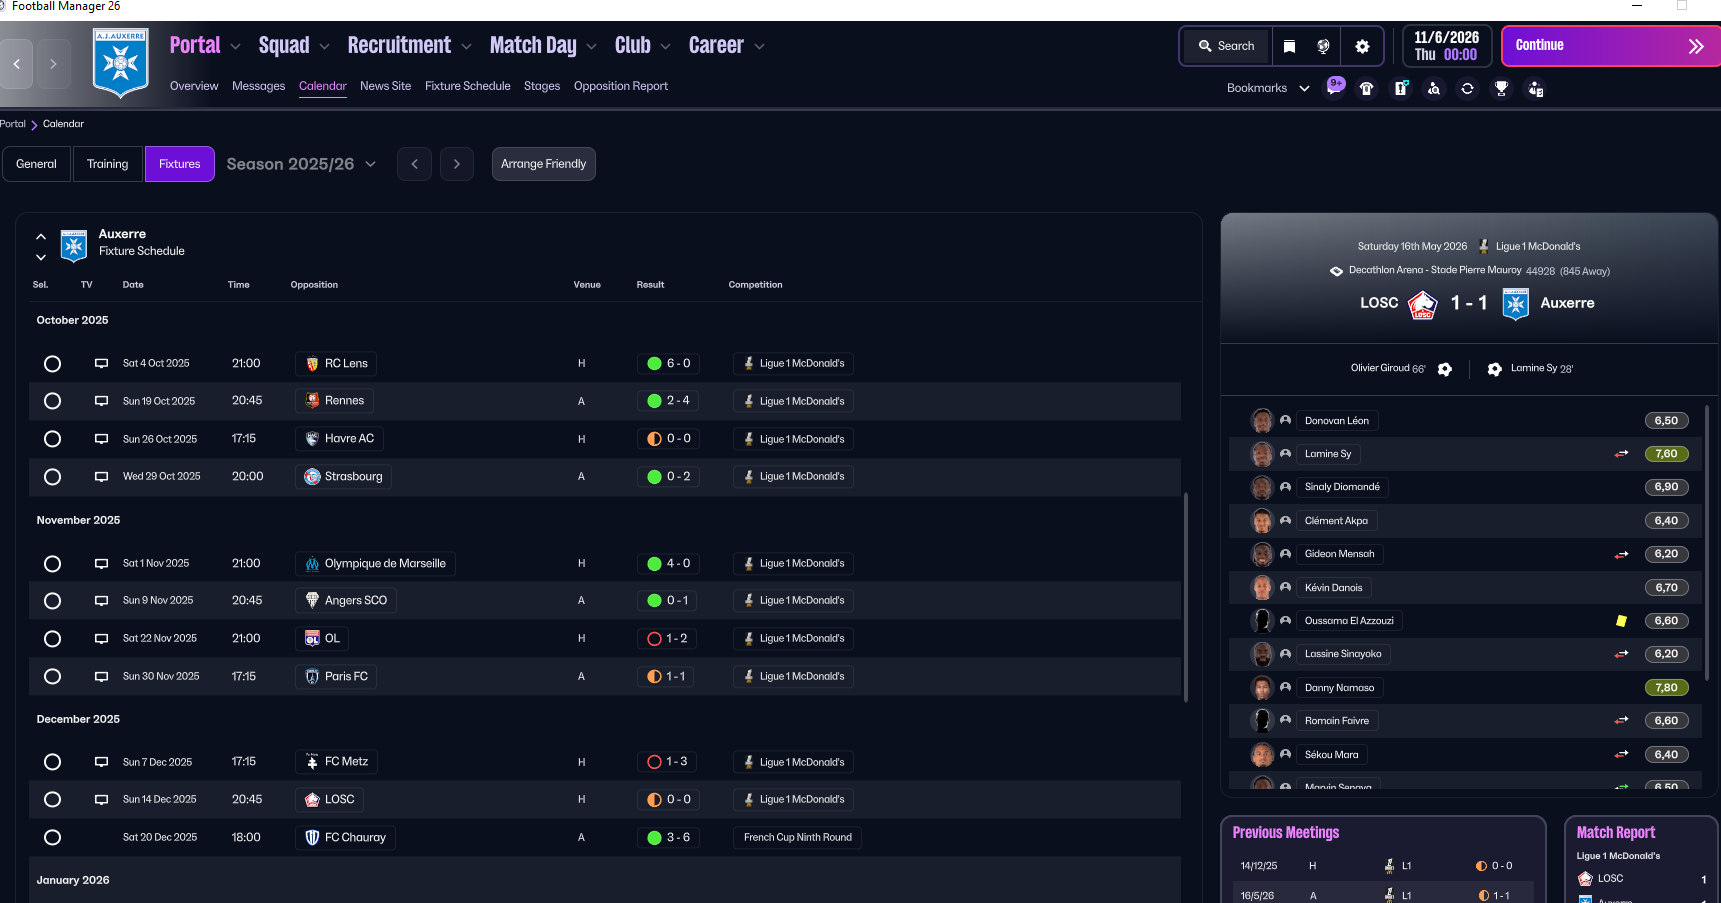The height and width of the screenshot is (903, 1721).
Task: Open the bookmark flag icon in top bar
Action: point(1289,46)
